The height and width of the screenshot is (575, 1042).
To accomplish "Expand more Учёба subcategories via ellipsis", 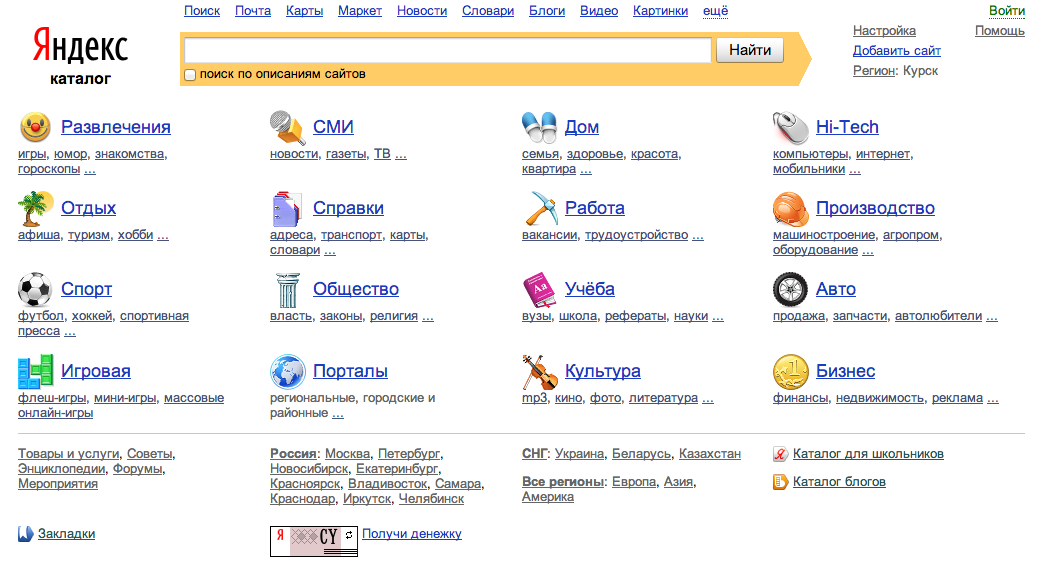I will 718,316.
